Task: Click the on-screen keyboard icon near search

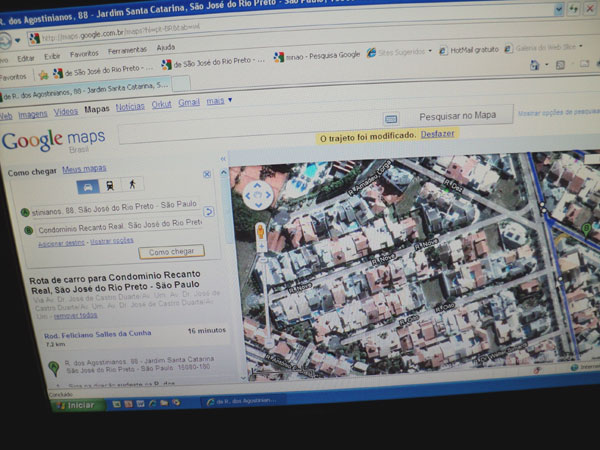Action: click(391, 119)
